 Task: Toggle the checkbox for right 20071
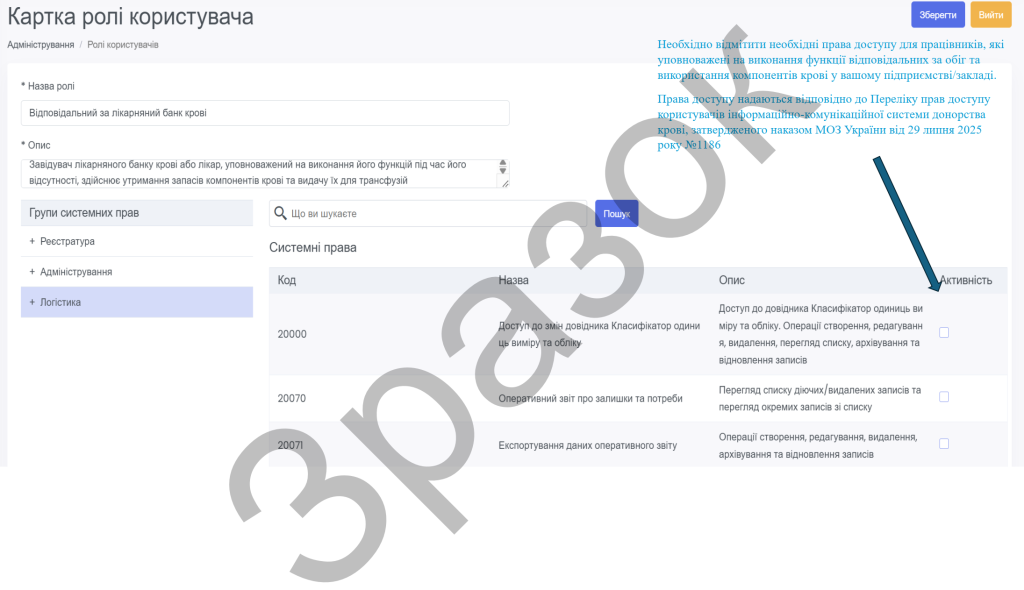click(944, 444)
